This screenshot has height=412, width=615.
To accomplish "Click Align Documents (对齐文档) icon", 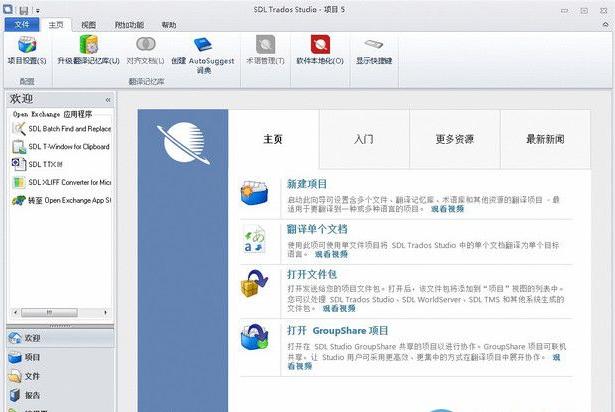I will 146,44.
